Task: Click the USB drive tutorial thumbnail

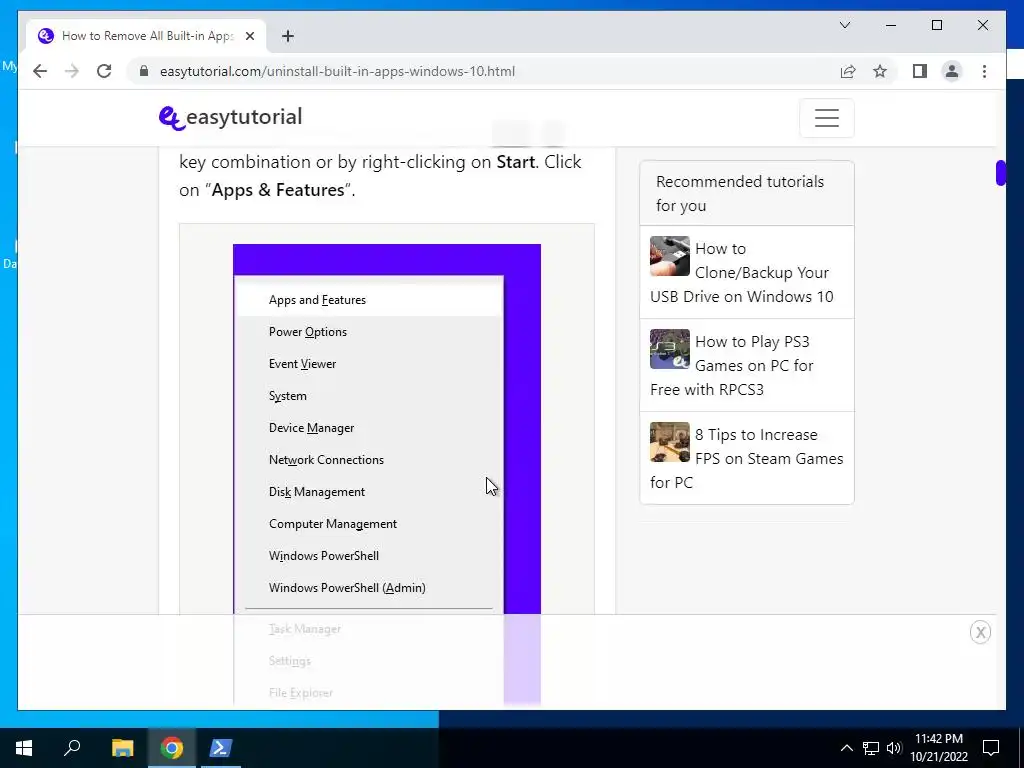Action: 669,256
